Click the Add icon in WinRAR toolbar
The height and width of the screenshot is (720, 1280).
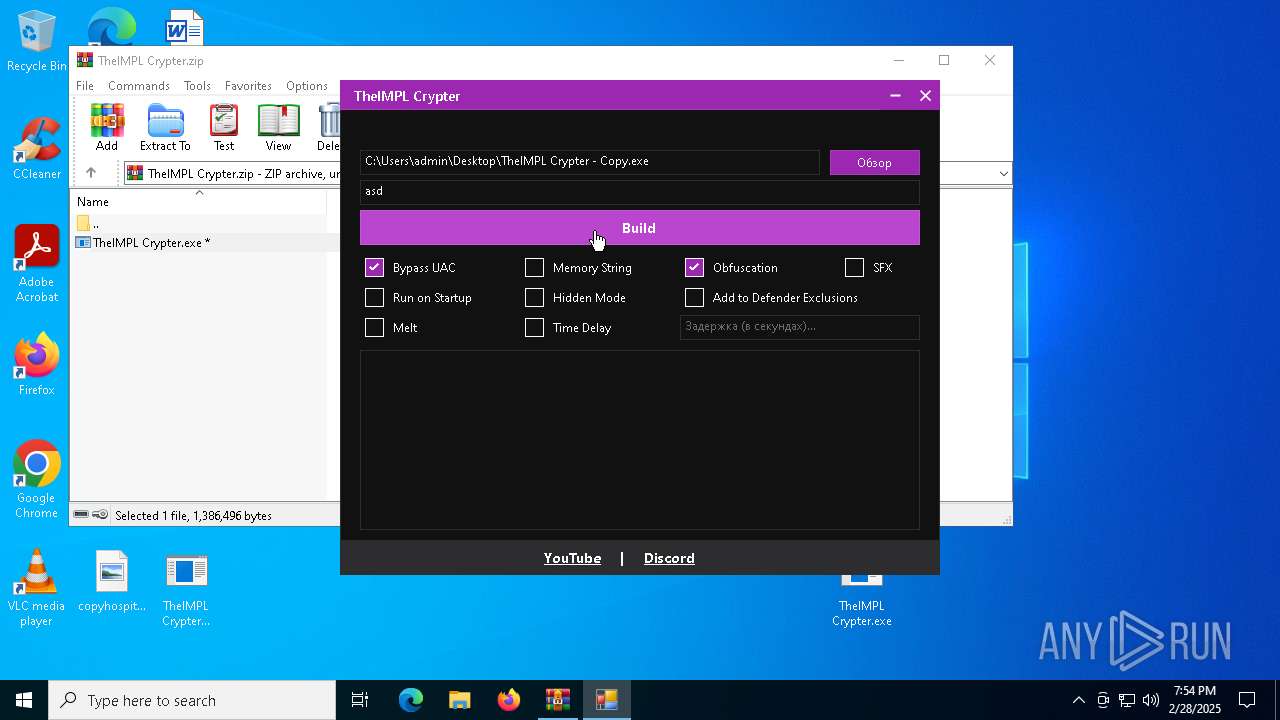107,128
